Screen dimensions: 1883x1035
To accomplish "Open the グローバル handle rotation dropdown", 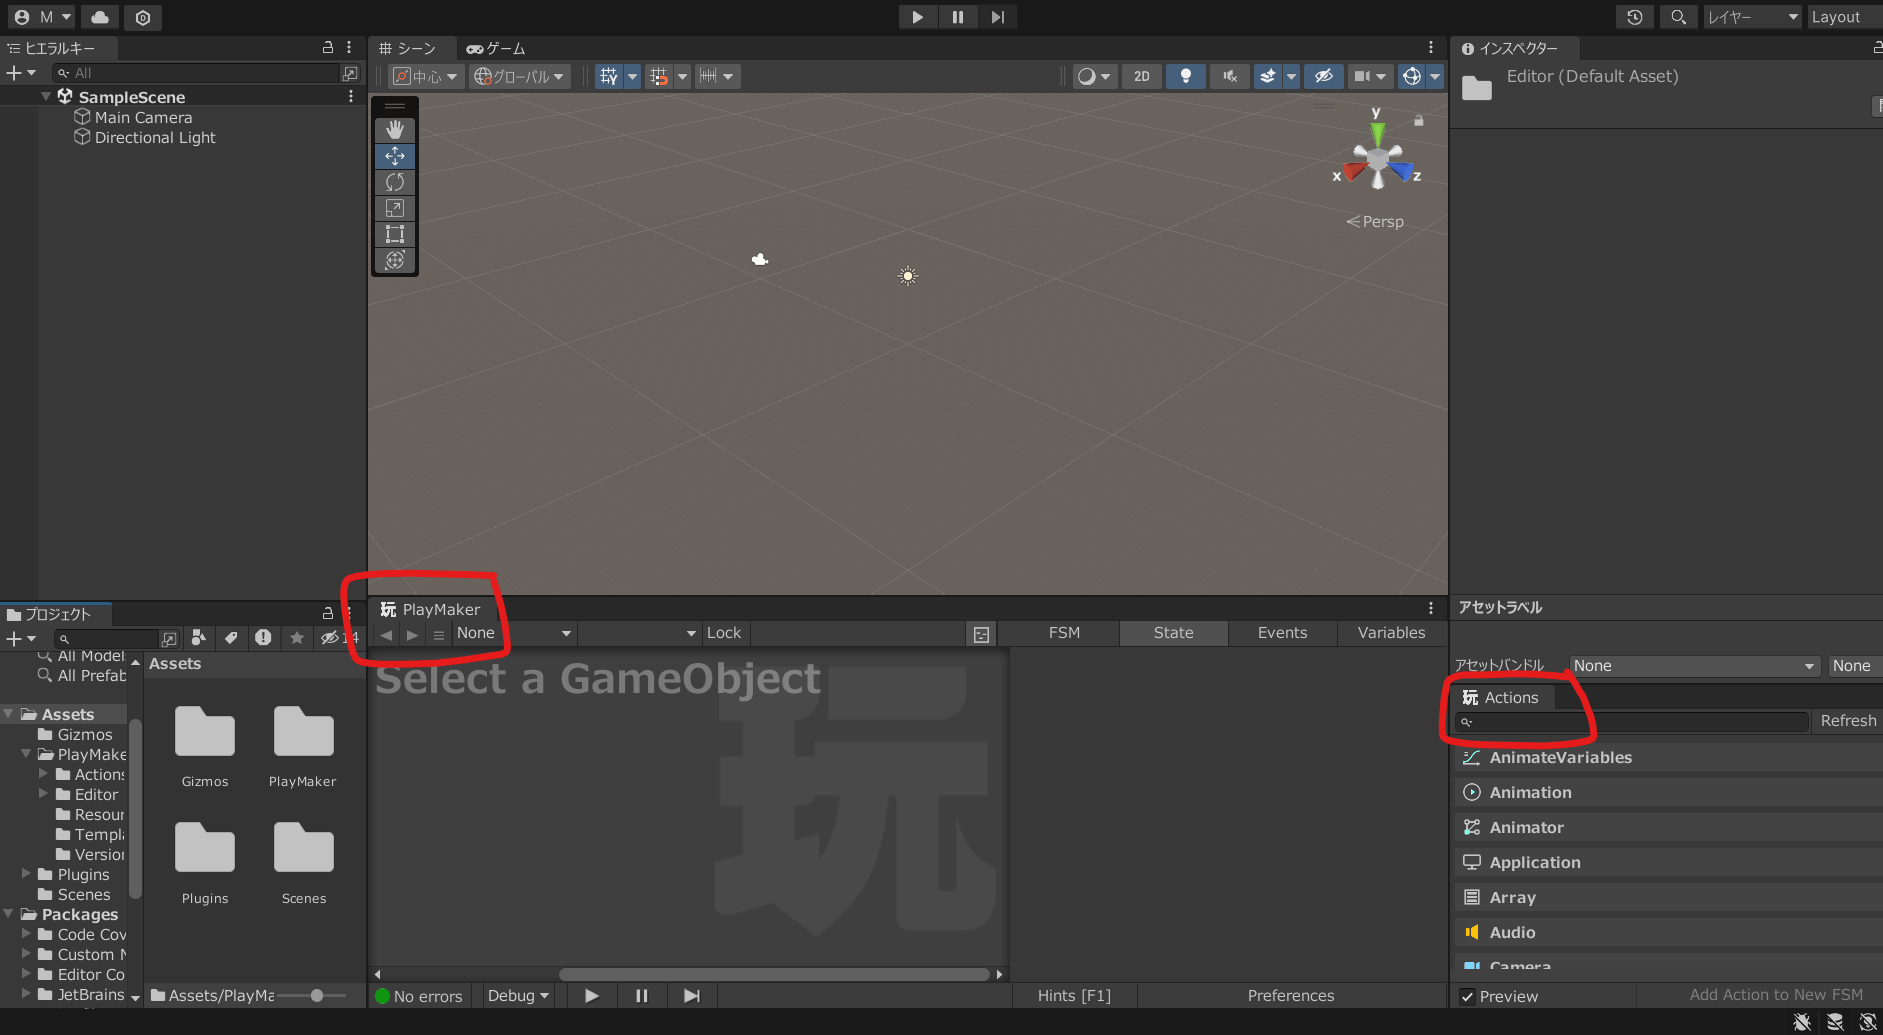I will pyautogui.click(x=519, y=76).
